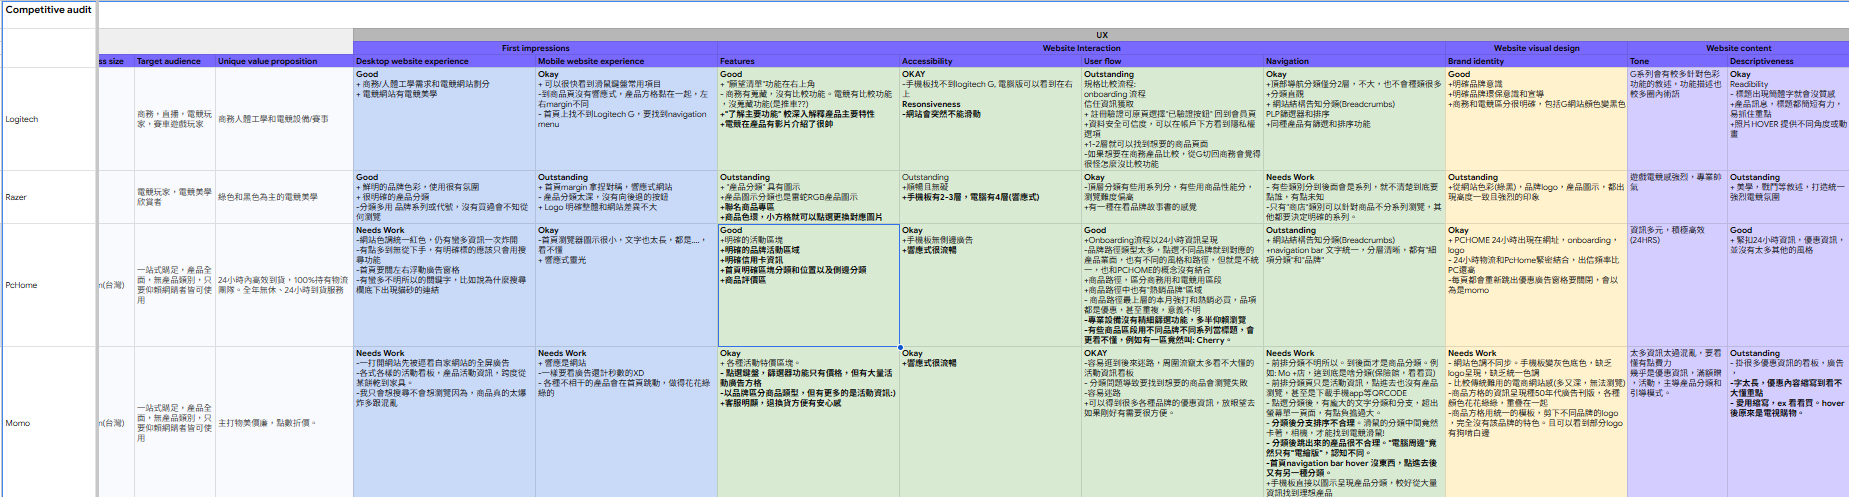Click the PcHome row label cell
Screen dimensions: 1849x497
coord(48,285)
